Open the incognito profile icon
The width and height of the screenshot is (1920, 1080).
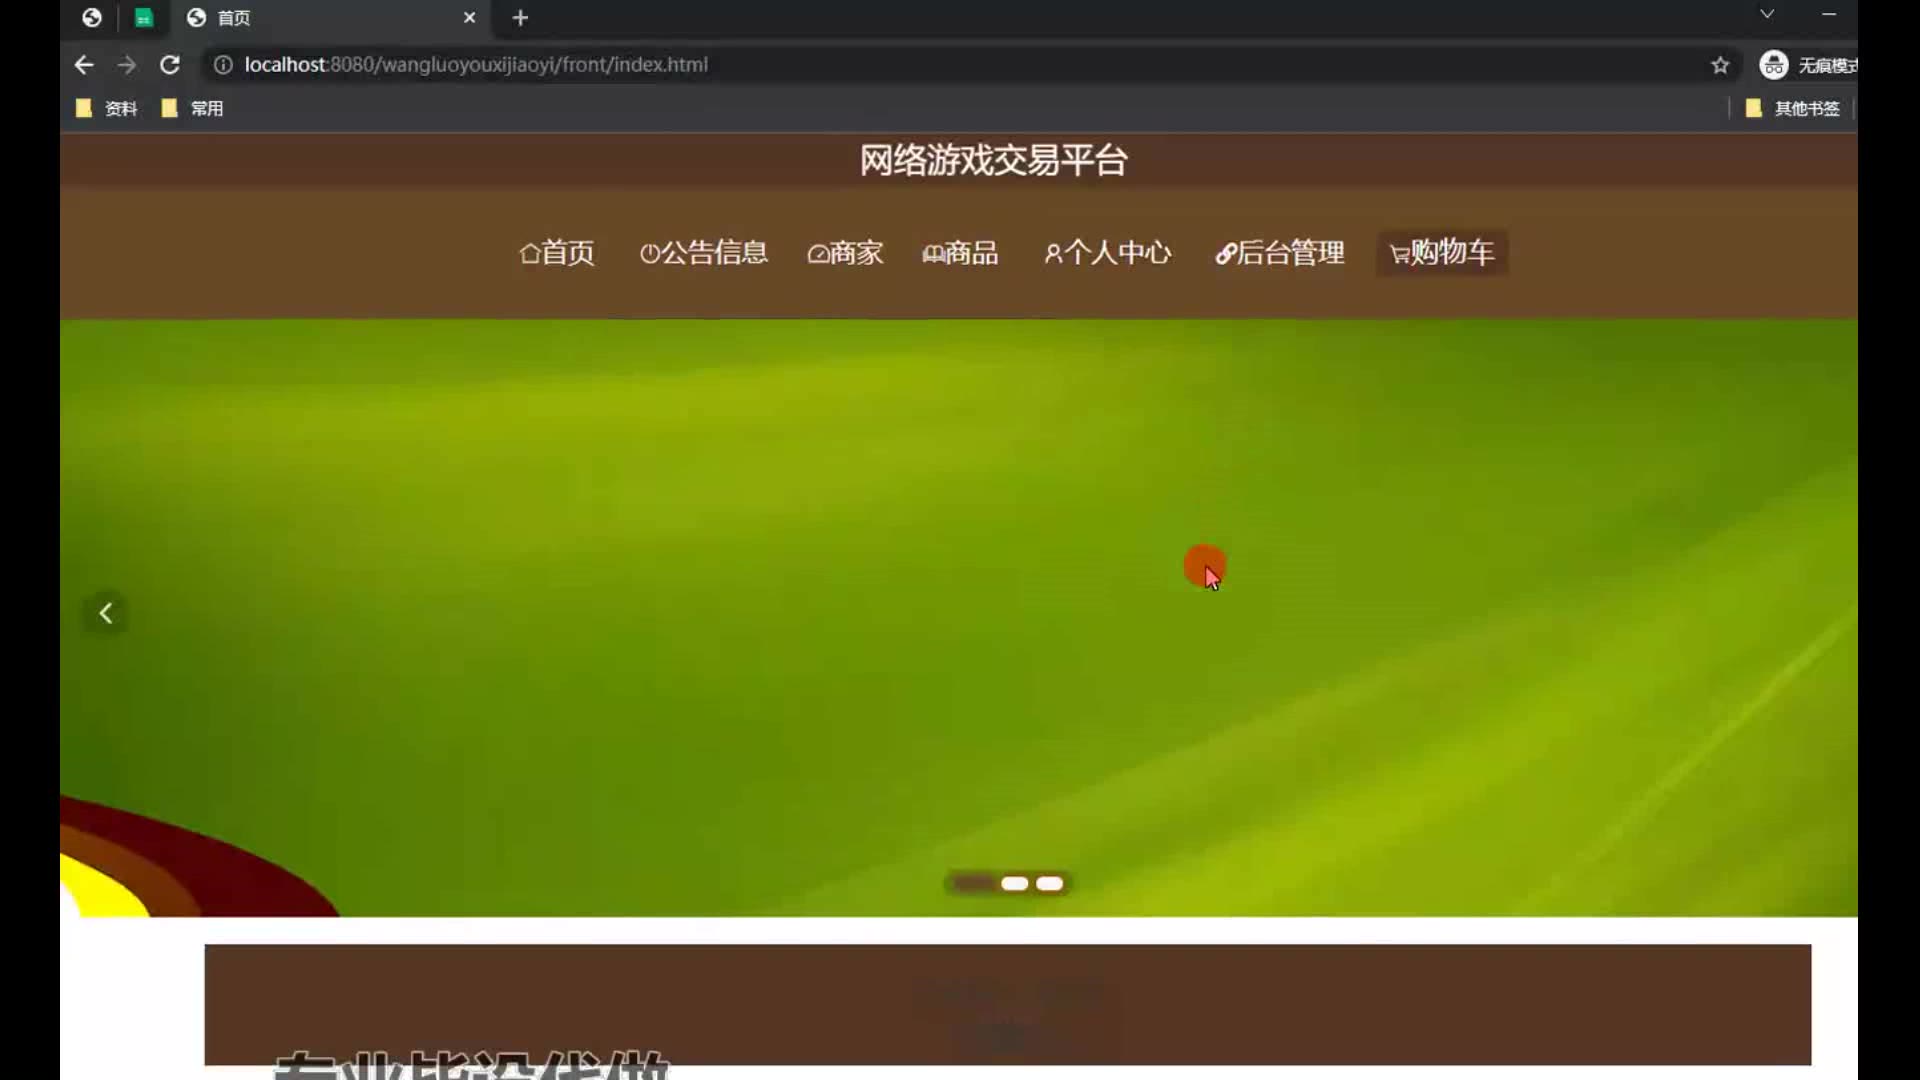[1774, 65]
